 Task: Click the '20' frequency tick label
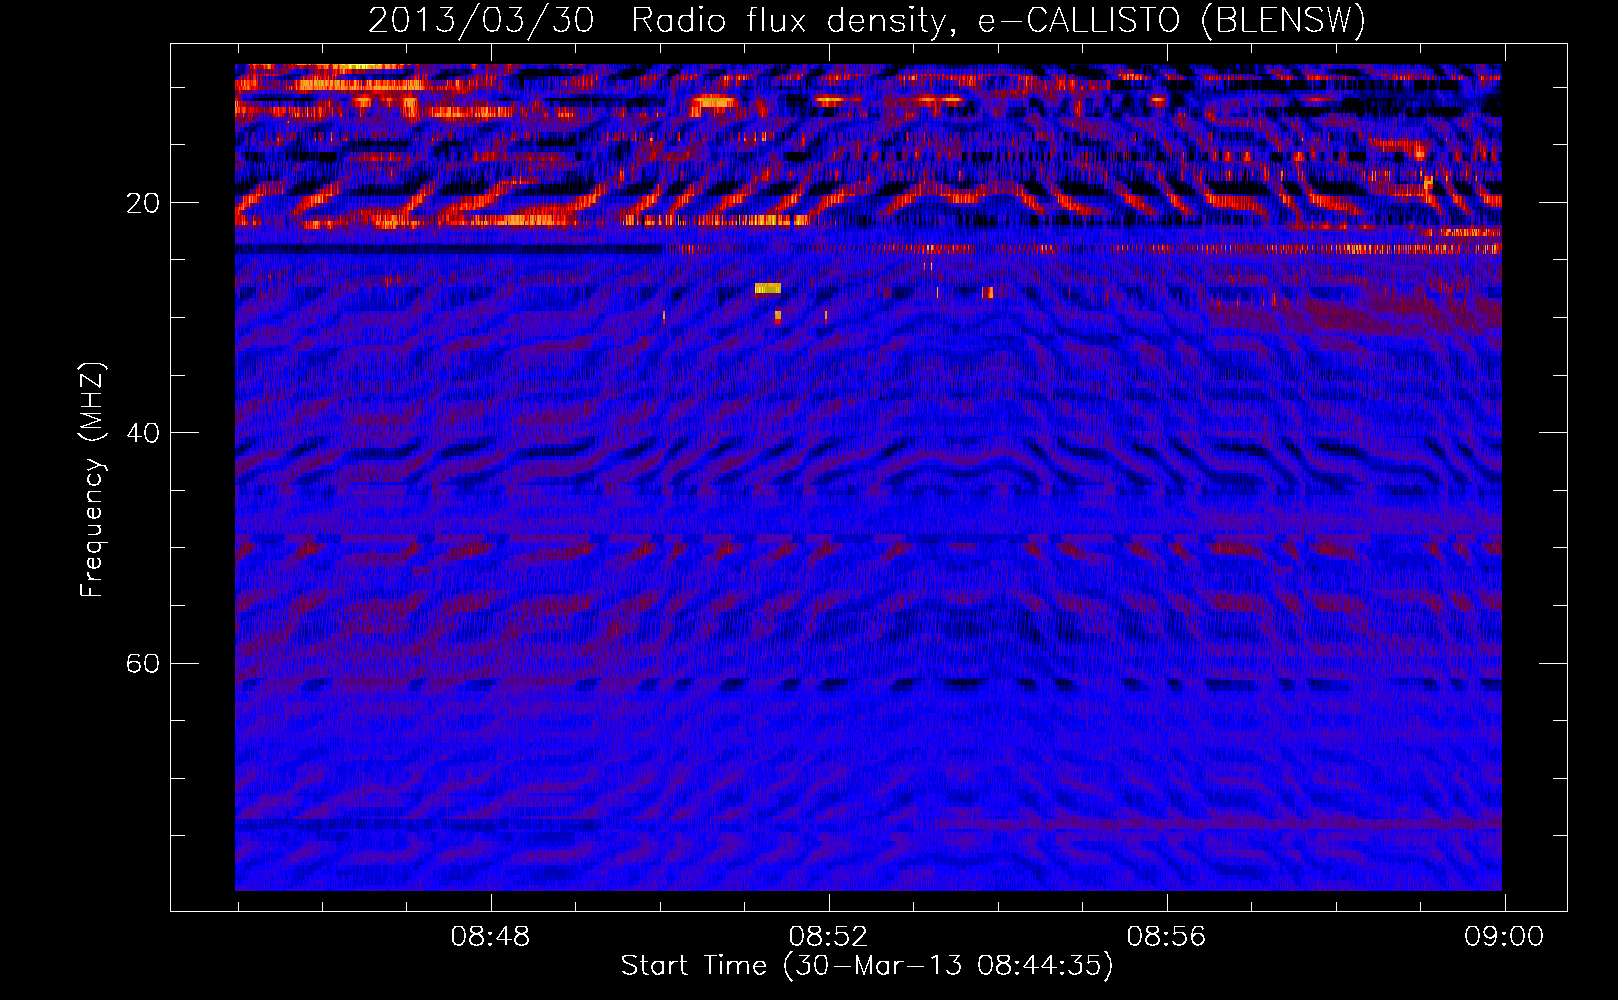143,203
